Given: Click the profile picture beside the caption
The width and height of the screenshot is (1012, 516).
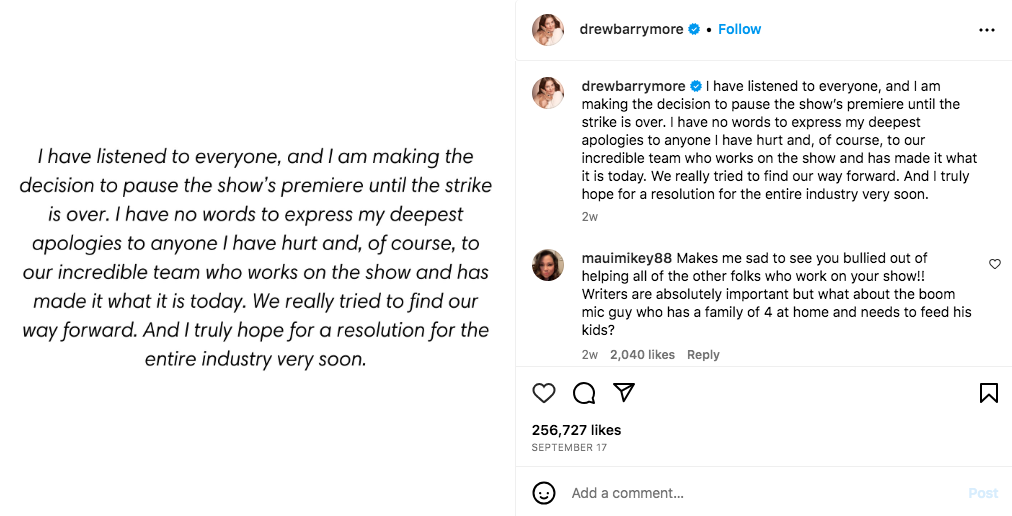Looking at the screenshot, I should tap(548, 93).
